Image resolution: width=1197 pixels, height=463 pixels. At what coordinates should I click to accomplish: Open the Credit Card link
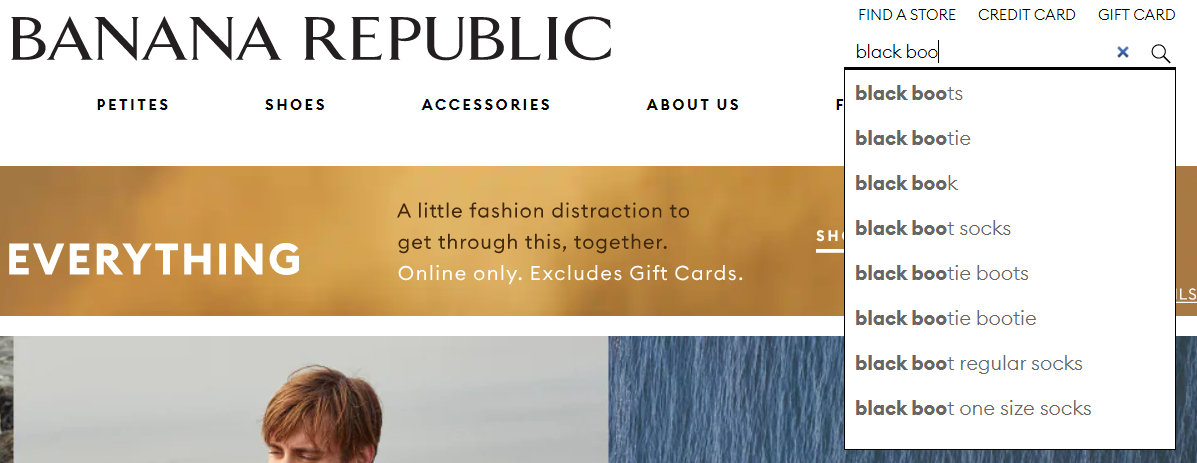click(x=1027, y=14)
